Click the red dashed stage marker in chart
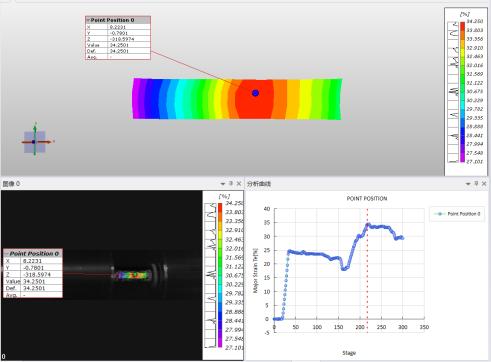This screenshot has height=362, width=491. (367, 270)
